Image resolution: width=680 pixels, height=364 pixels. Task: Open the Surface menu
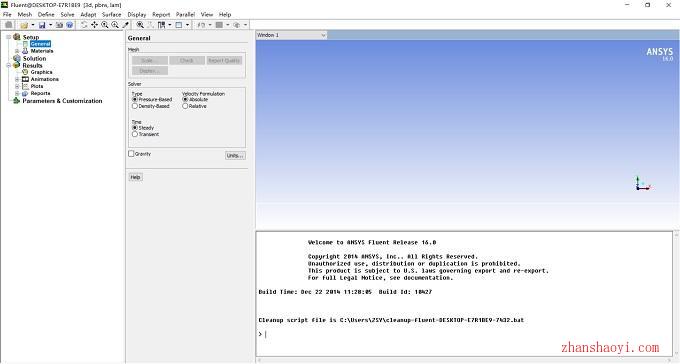tap(111, 14)
